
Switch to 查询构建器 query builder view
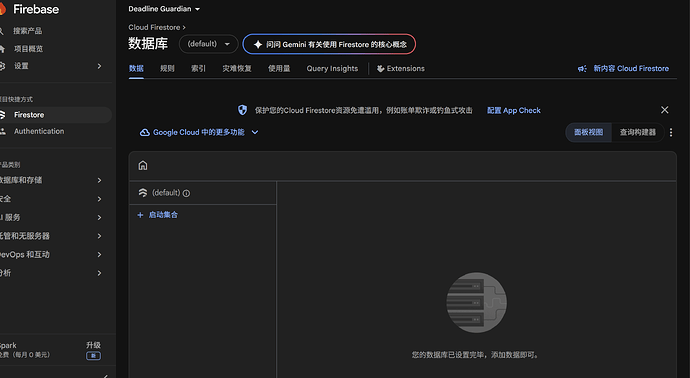(638, 132)
